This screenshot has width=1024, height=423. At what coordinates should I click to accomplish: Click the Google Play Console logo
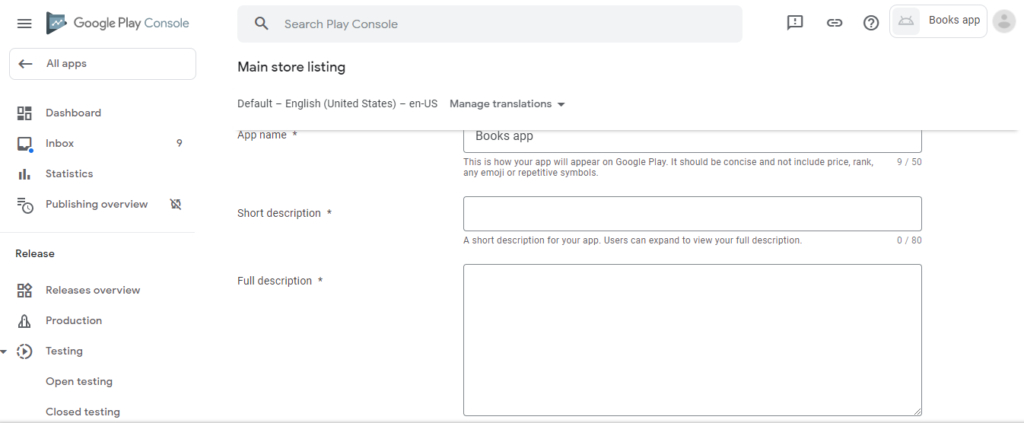tap(118, 23)
